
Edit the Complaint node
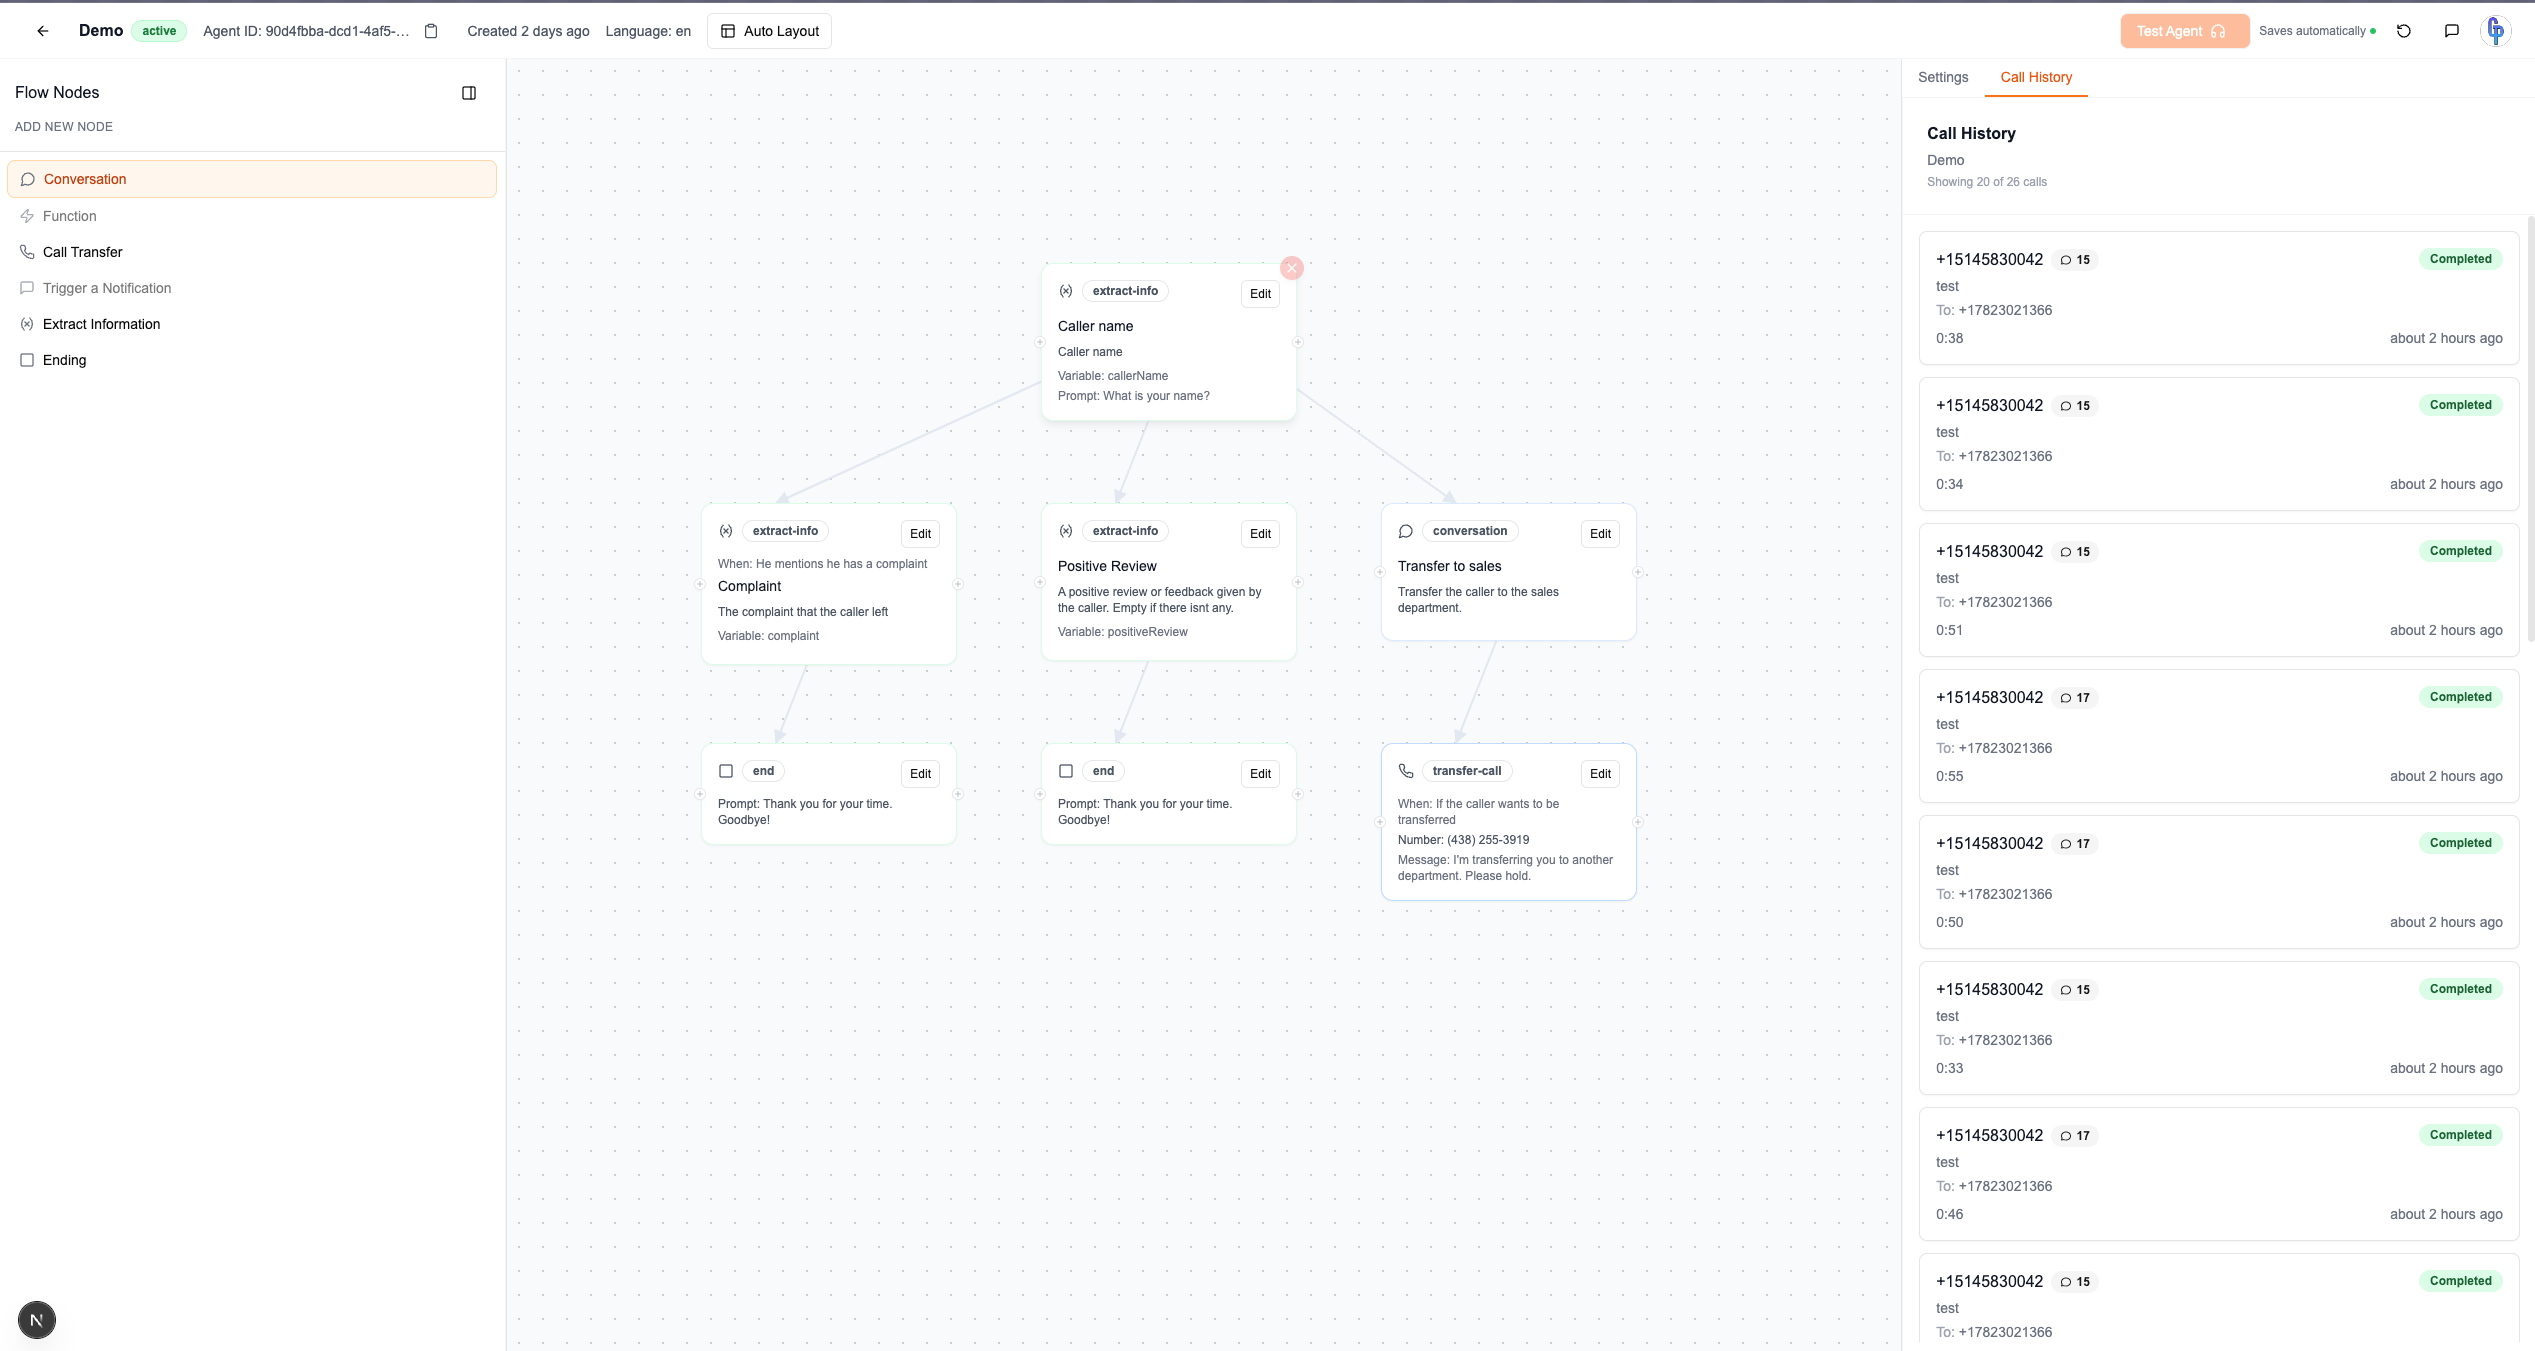click(920, 534)
